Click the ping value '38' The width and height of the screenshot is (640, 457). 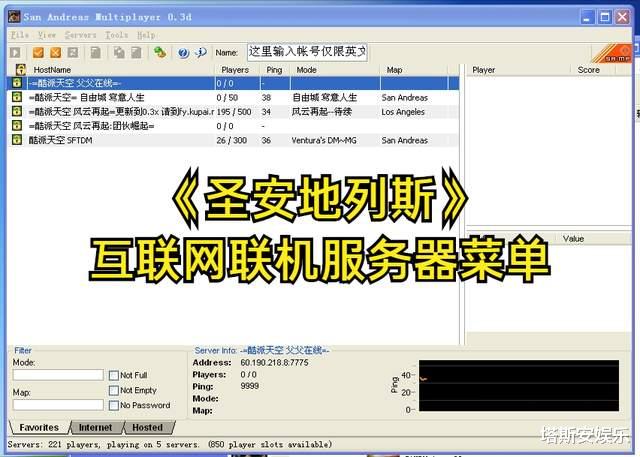(x=266, y=97)
